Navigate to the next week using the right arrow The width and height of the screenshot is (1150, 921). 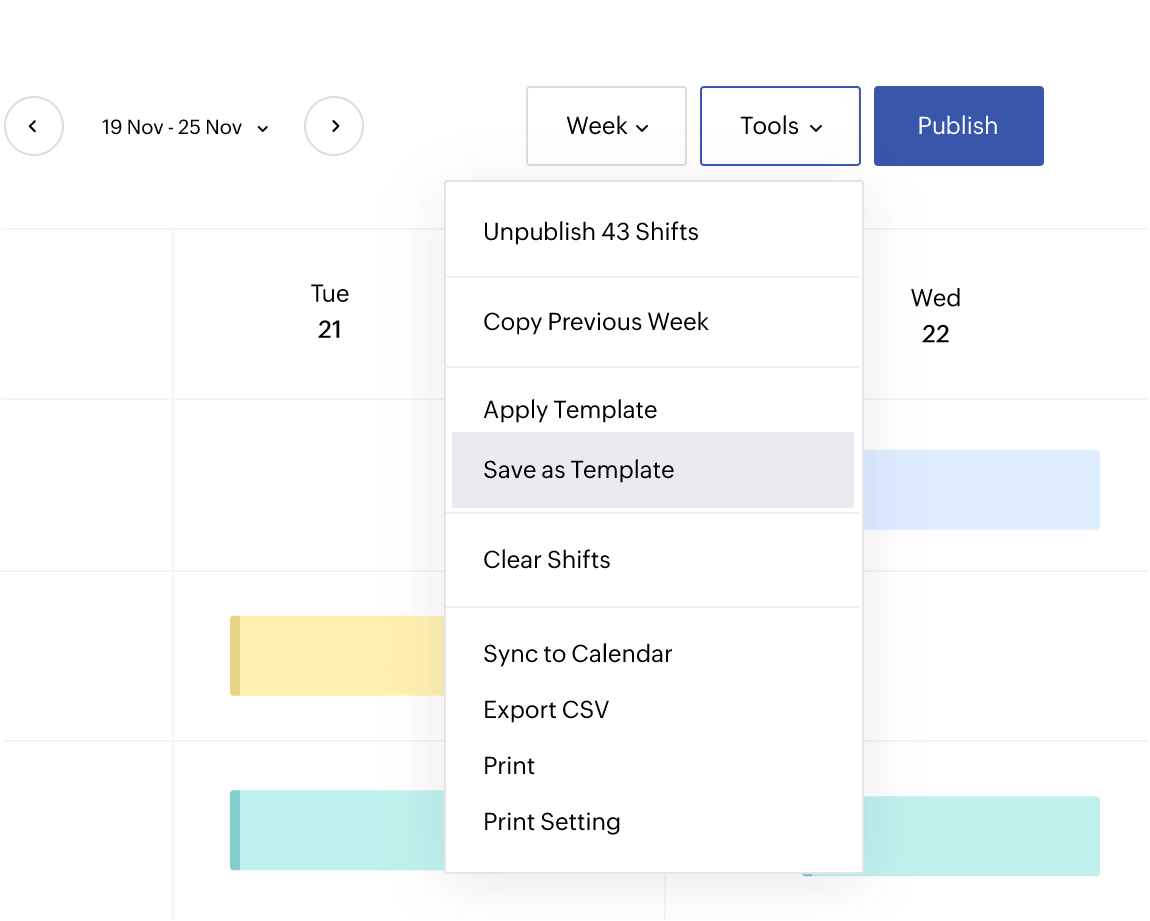coord(334,126)
